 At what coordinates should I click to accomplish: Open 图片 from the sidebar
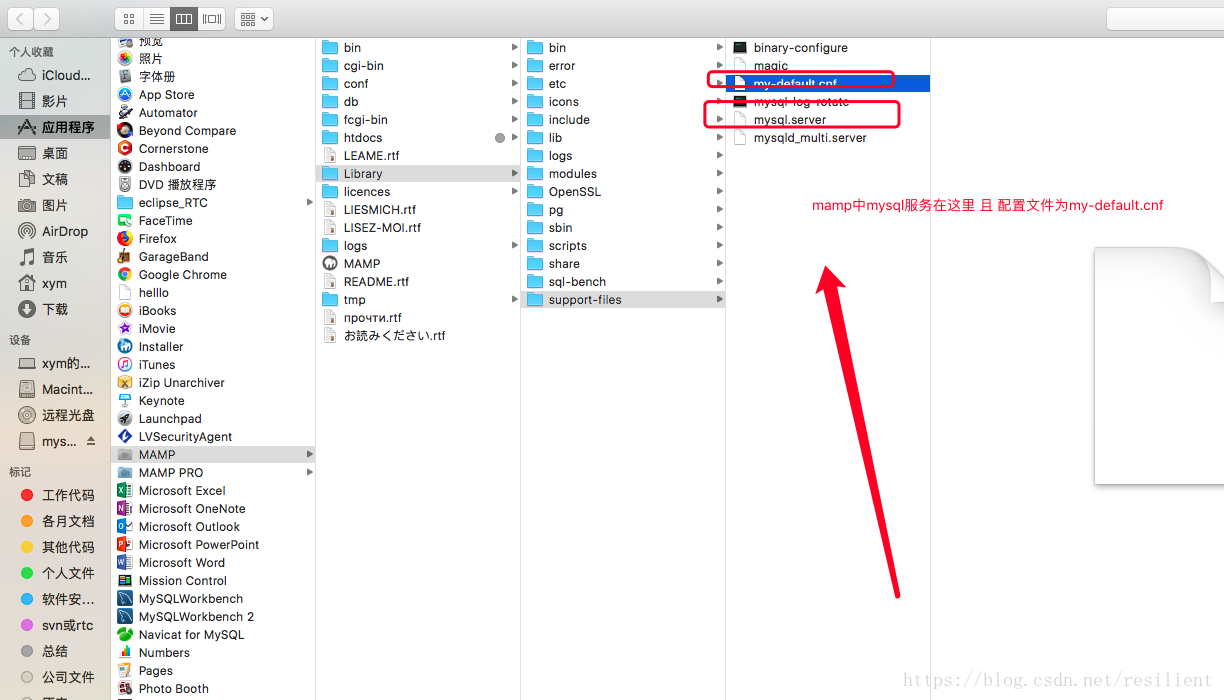[x=55, y=205]
